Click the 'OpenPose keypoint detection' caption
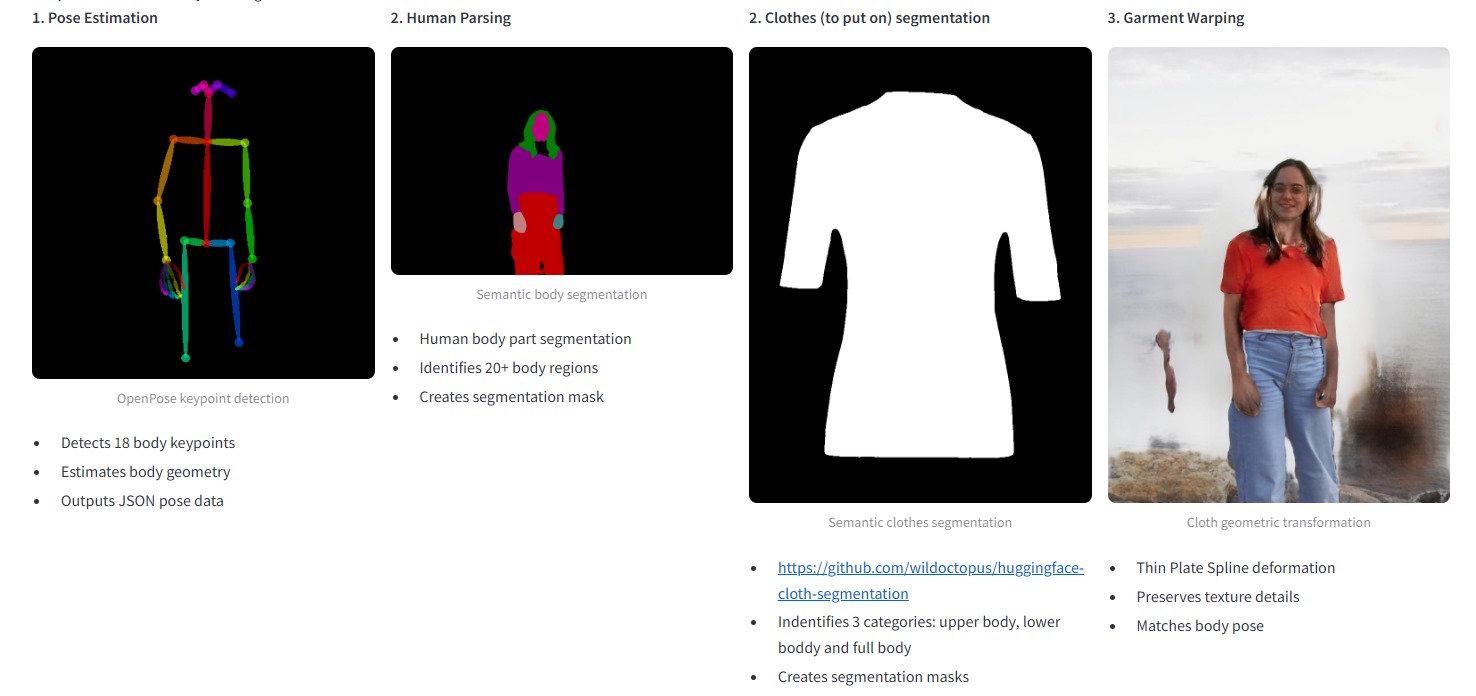This screenshot has height=696, width=1476. pyautogui.click(x=203, y=398)
